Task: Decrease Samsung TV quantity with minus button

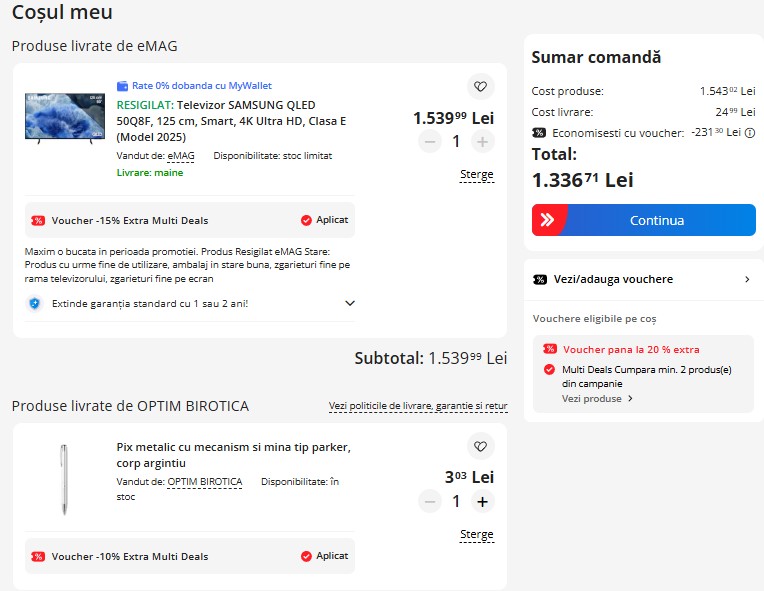Action: pos(430,142)
